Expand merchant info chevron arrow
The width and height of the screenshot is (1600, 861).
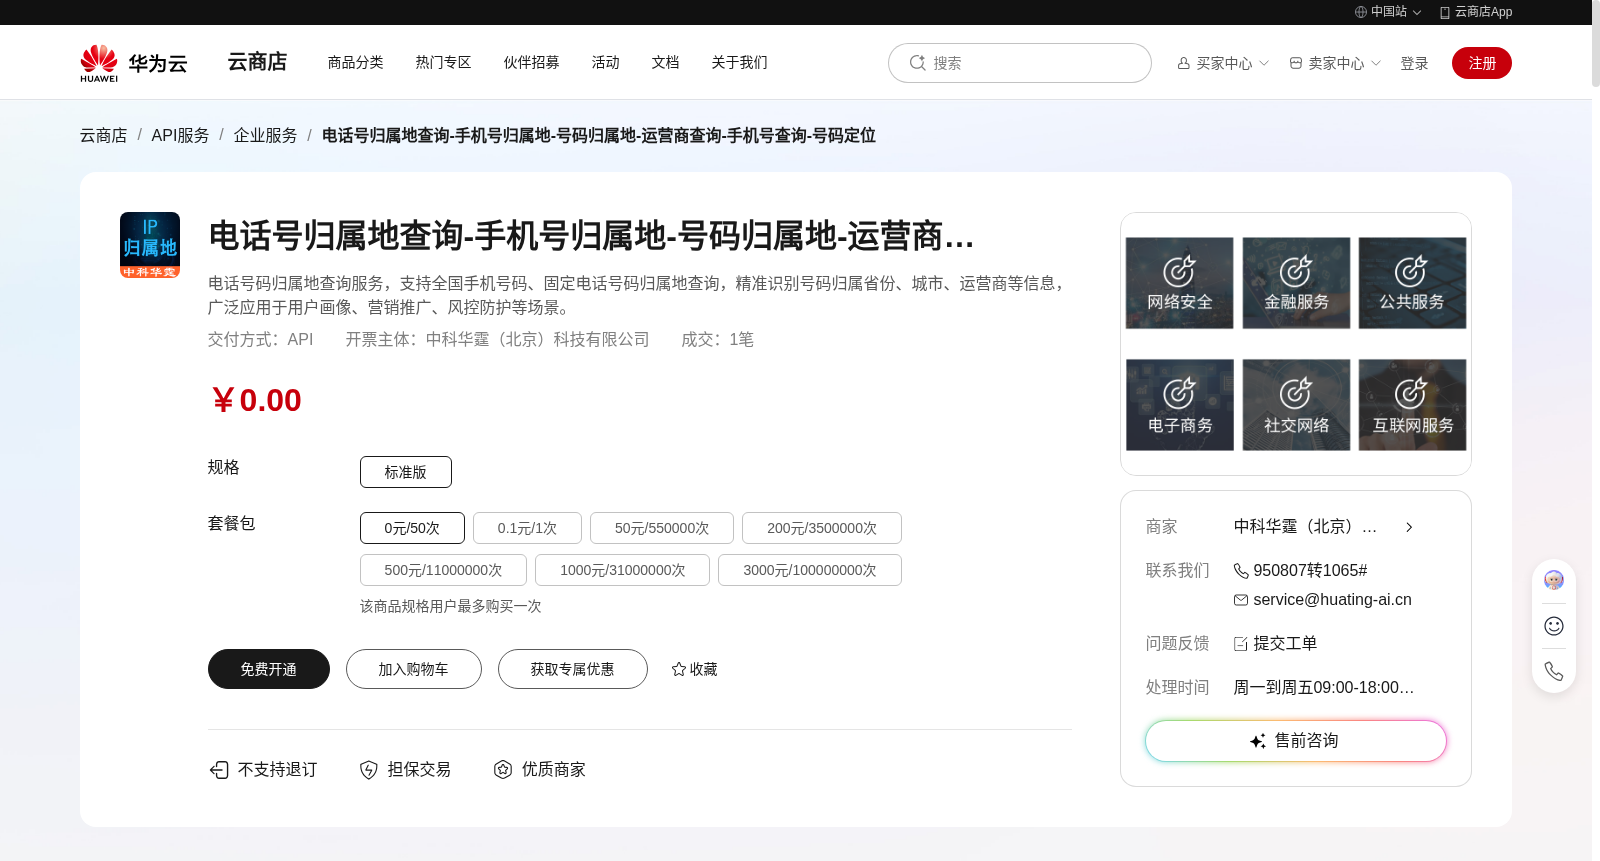1409,527
